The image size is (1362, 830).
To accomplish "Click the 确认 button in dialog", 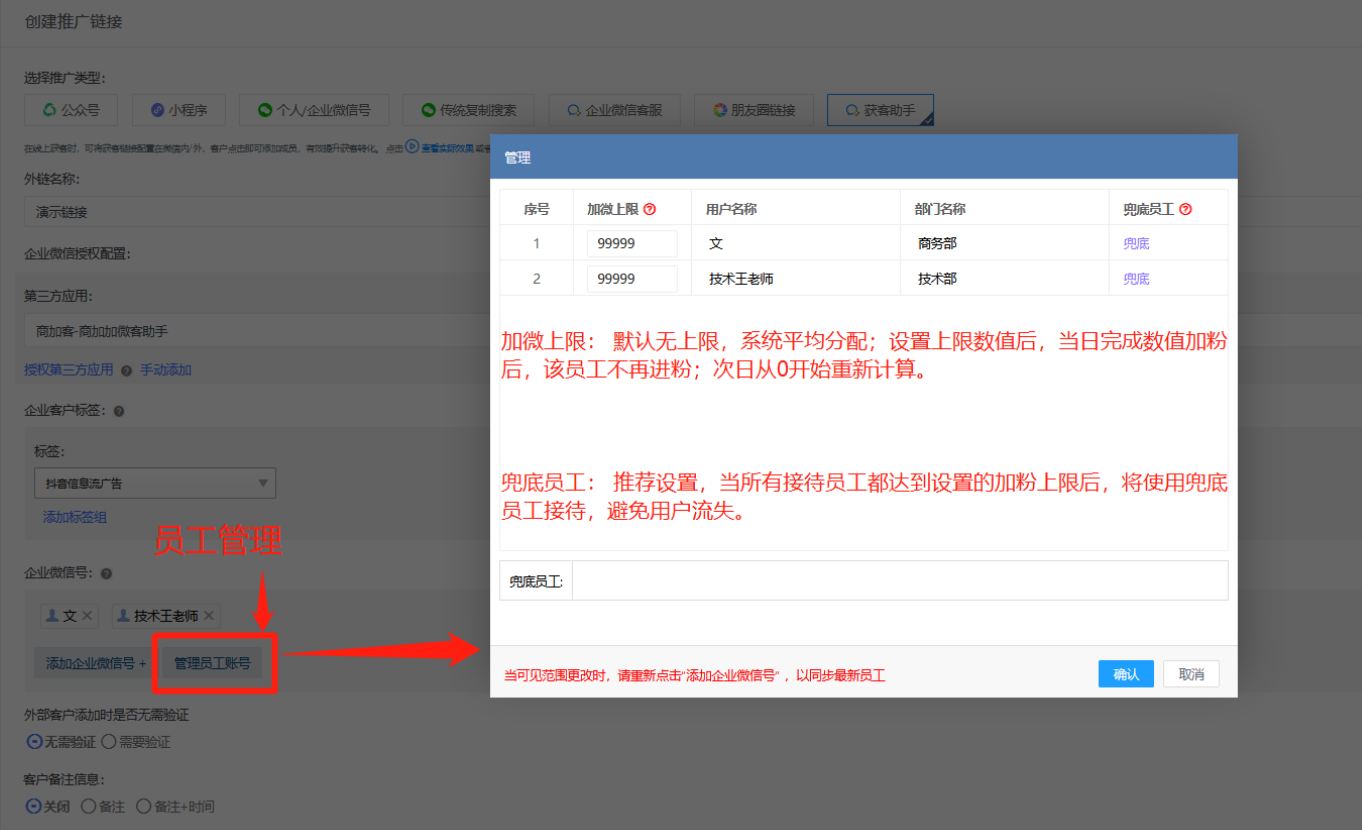I will pos(1126,674).
